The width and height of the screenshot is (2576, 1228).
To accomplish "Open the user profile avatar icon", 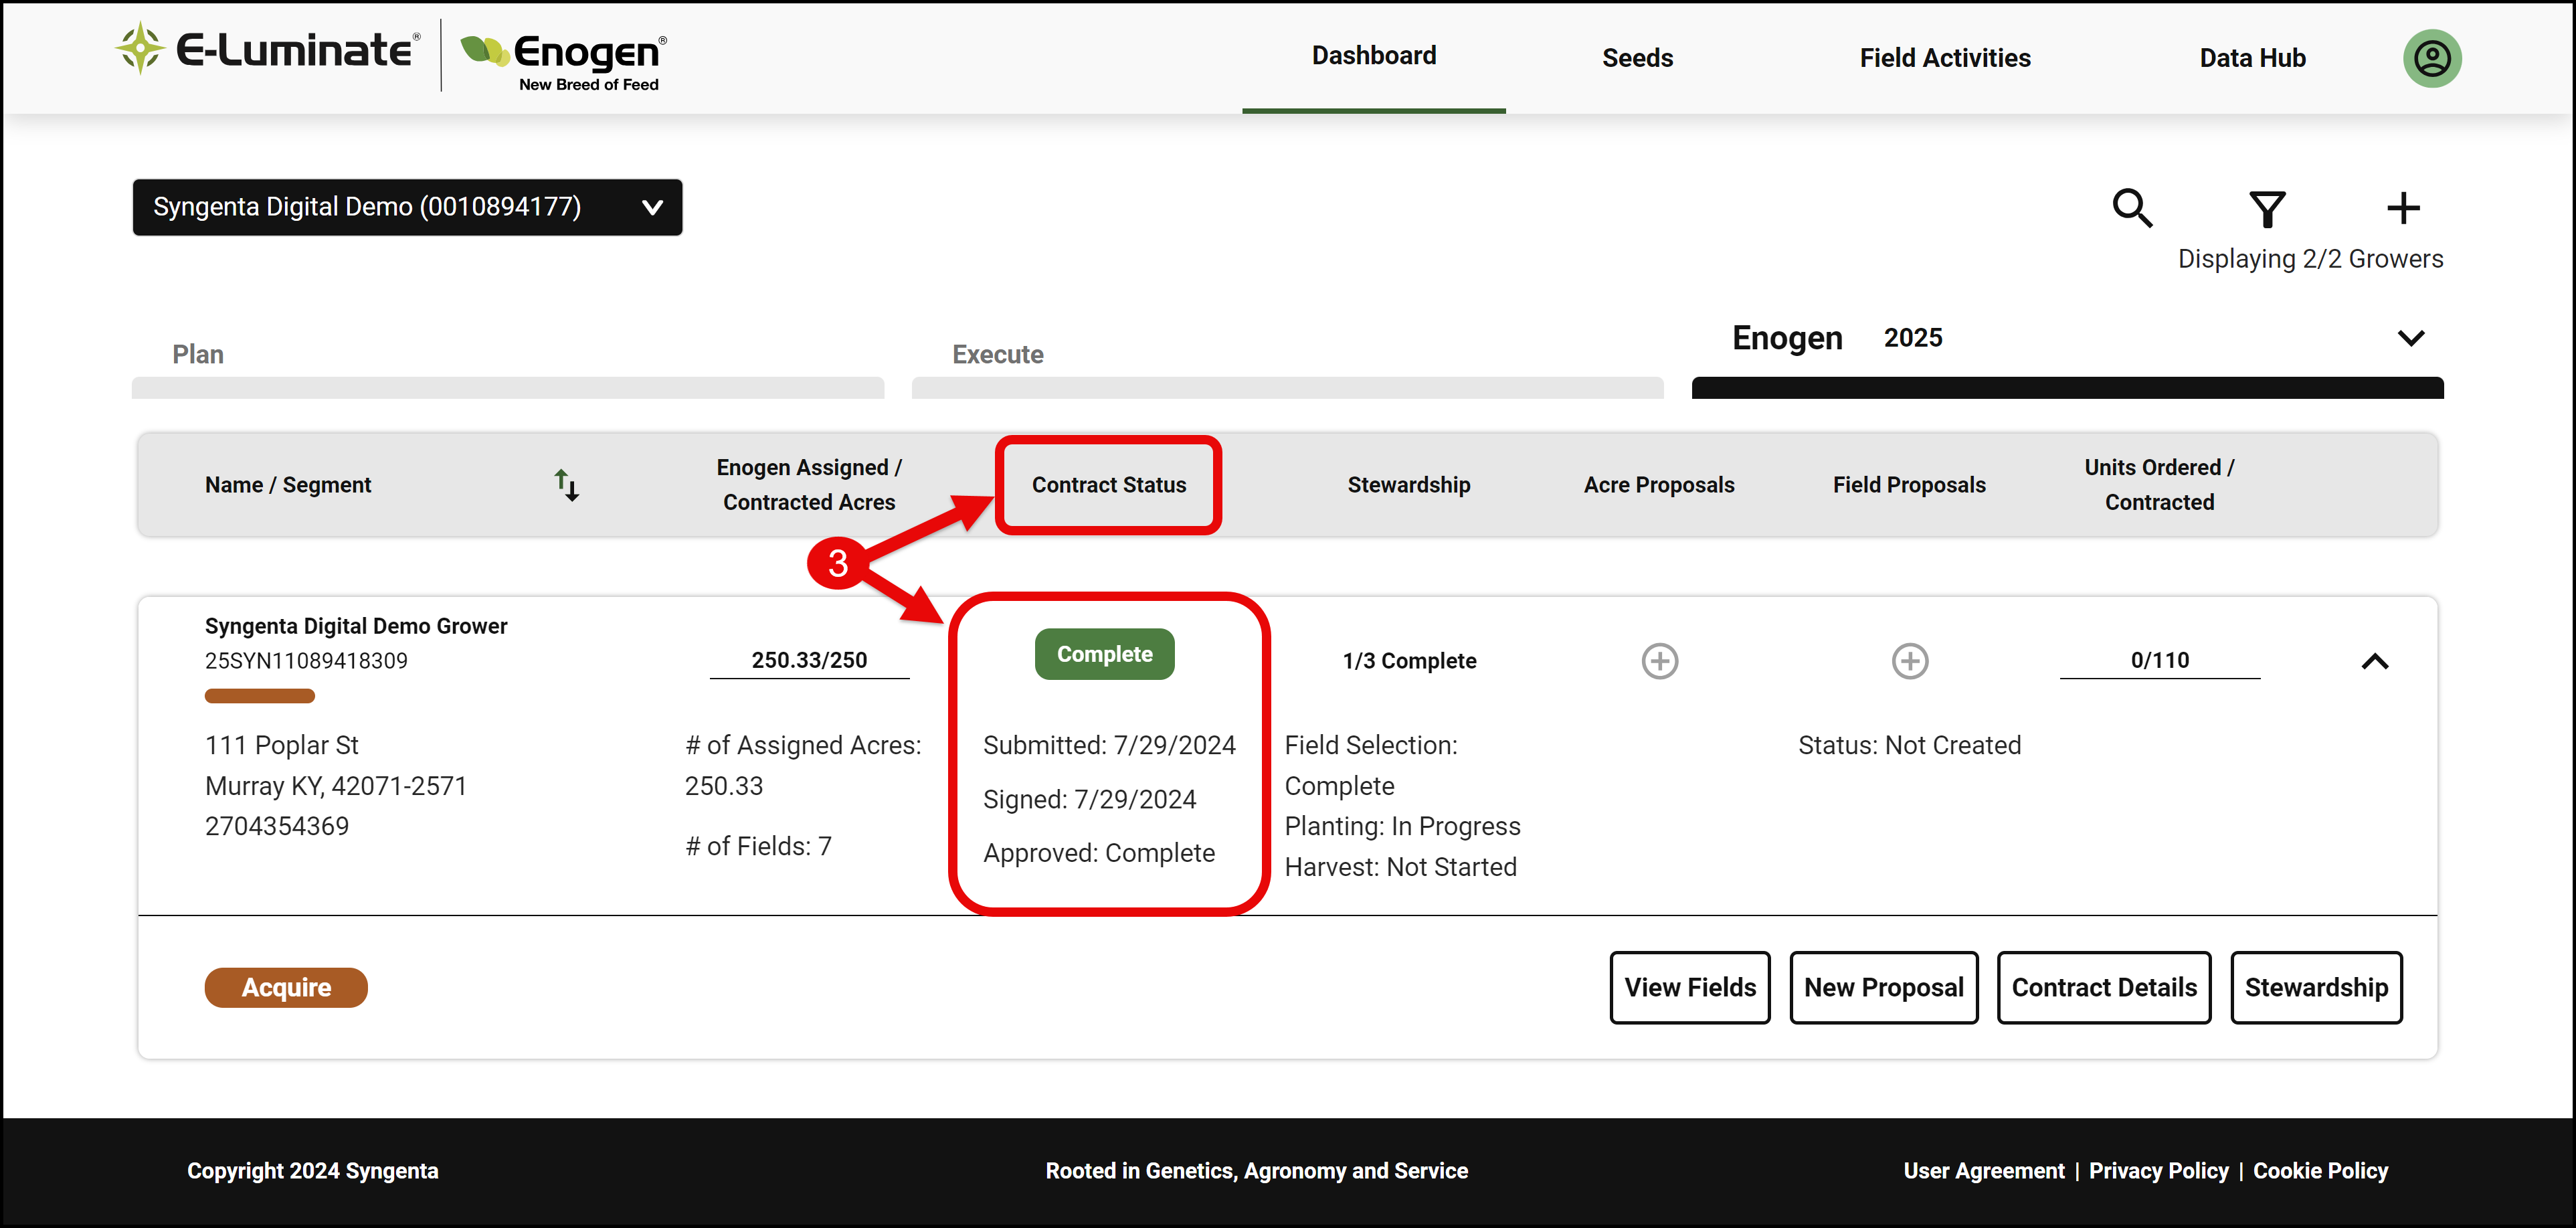I will pyautogui.click(x=2432, y=58).
